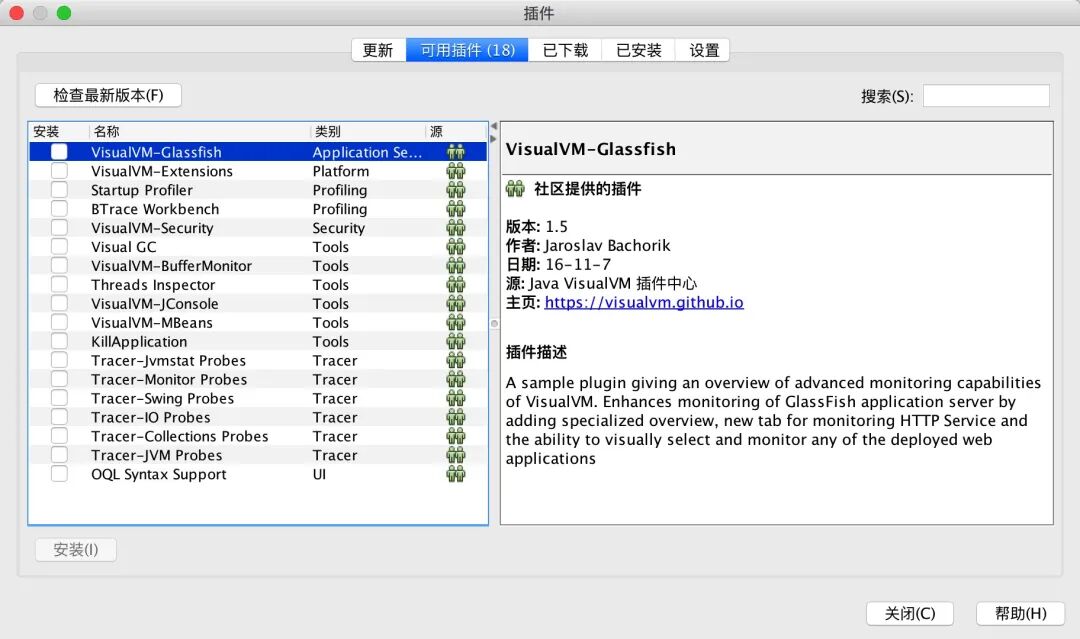Click the 安装(I) button
1080x639 pixels.
pos(76,549)
